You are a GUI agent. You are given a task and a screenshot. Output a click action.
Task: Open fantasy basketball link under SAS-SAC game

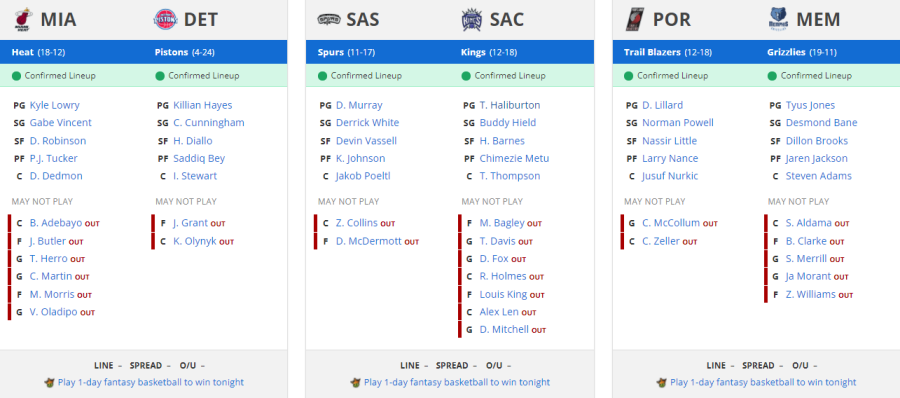coord(457,382)
